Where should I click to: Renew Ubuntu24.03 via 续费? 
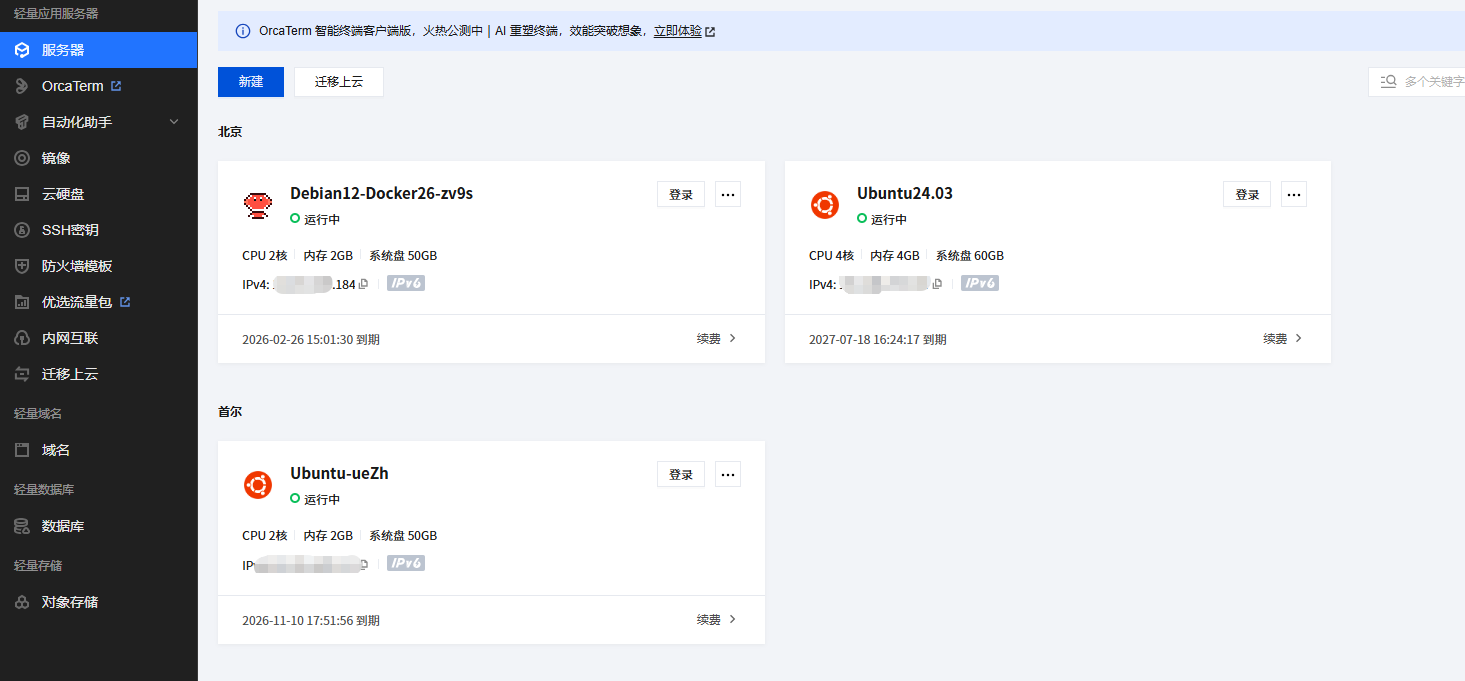1283,339
